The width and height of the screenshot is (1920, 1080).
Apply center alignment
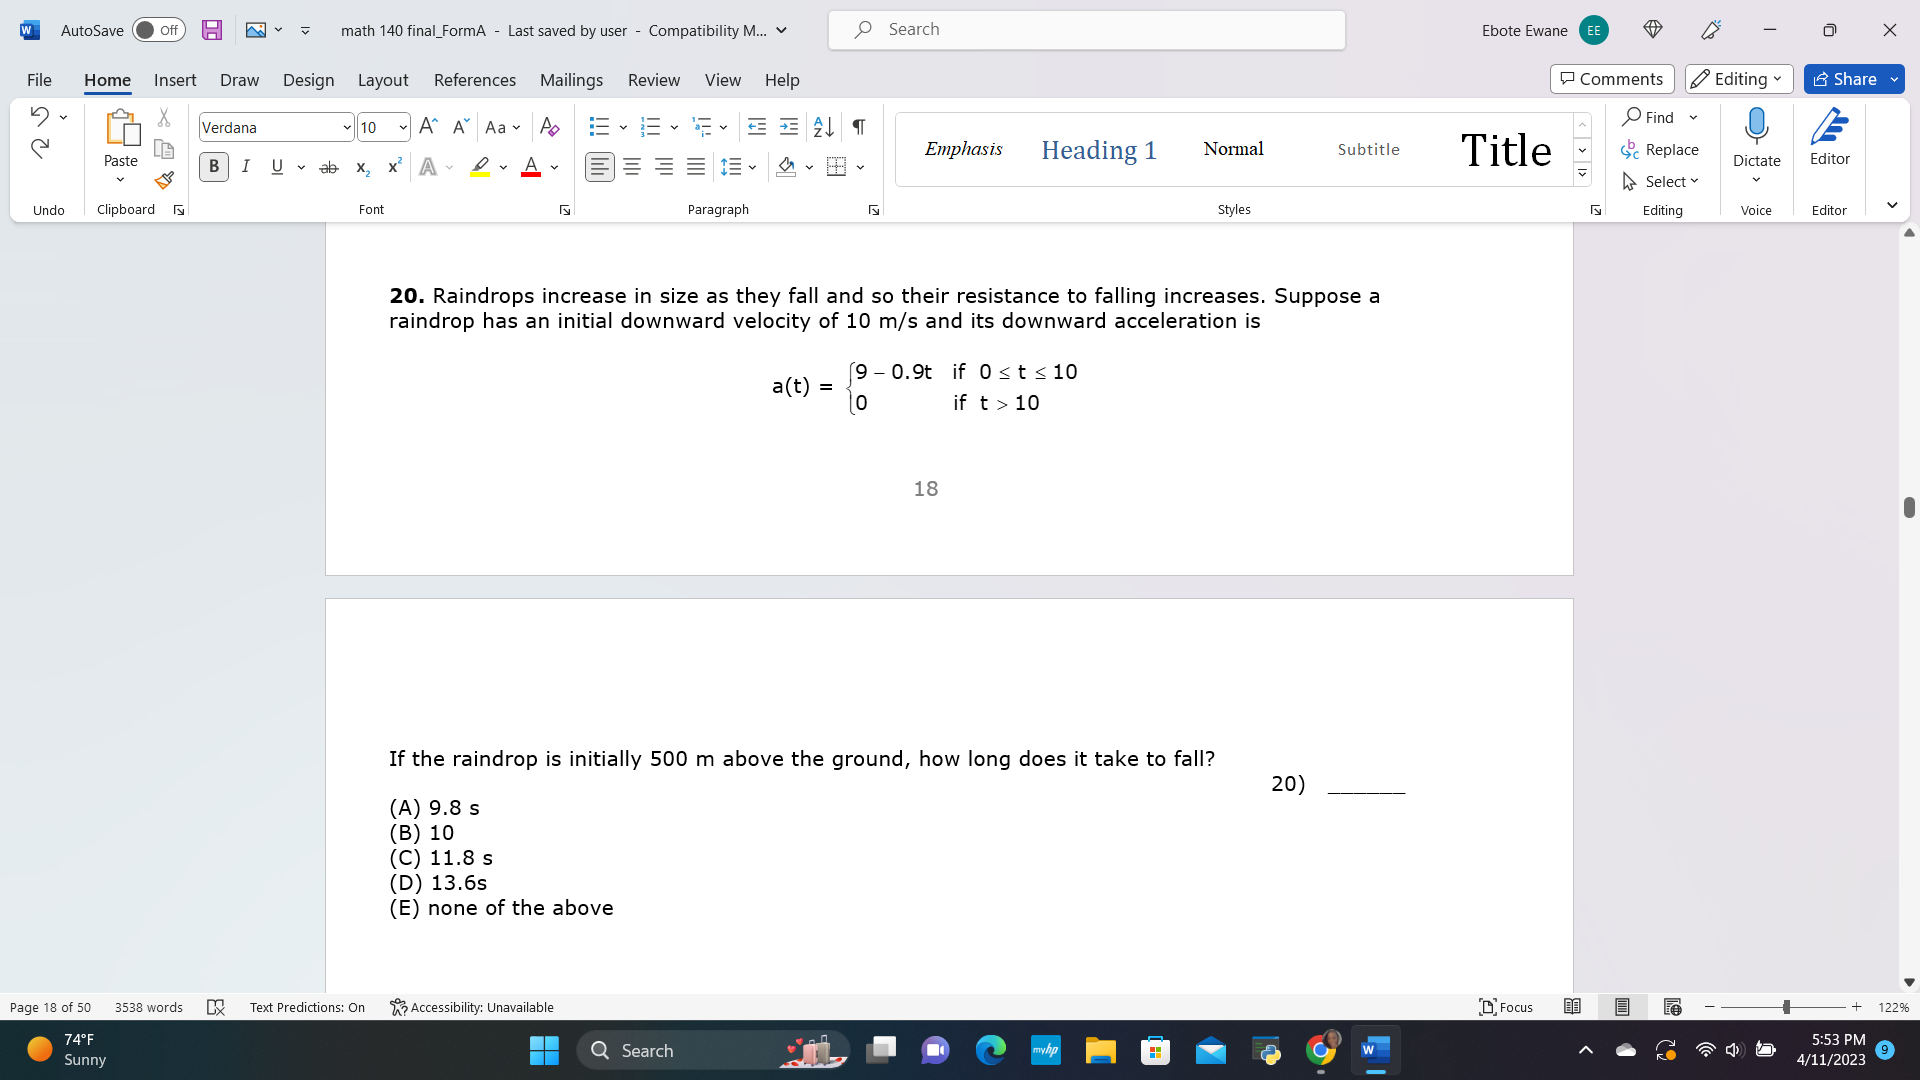631,166
